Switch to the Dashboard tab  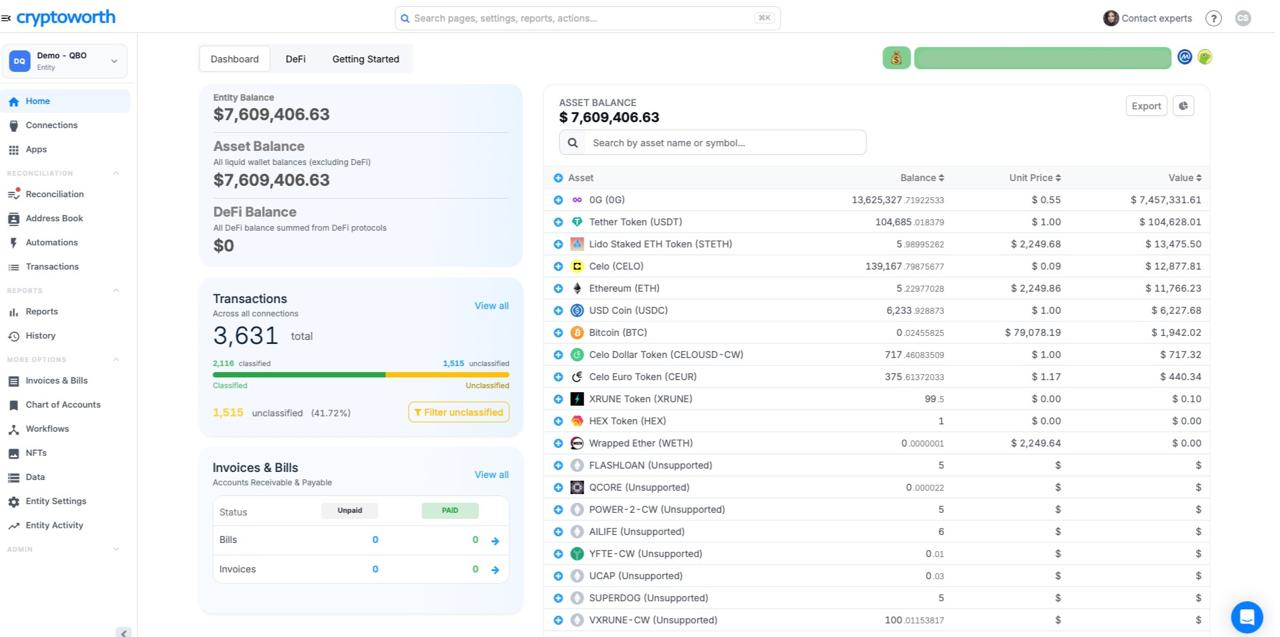tap(235, 59)
